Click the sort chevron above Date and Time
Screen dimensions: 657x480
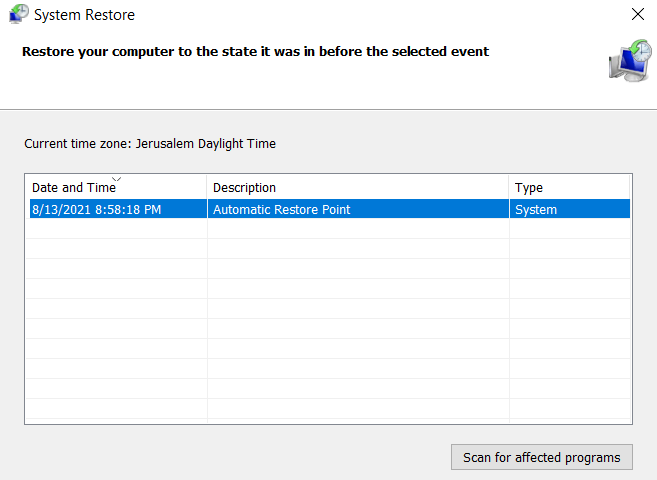point(116,180)
